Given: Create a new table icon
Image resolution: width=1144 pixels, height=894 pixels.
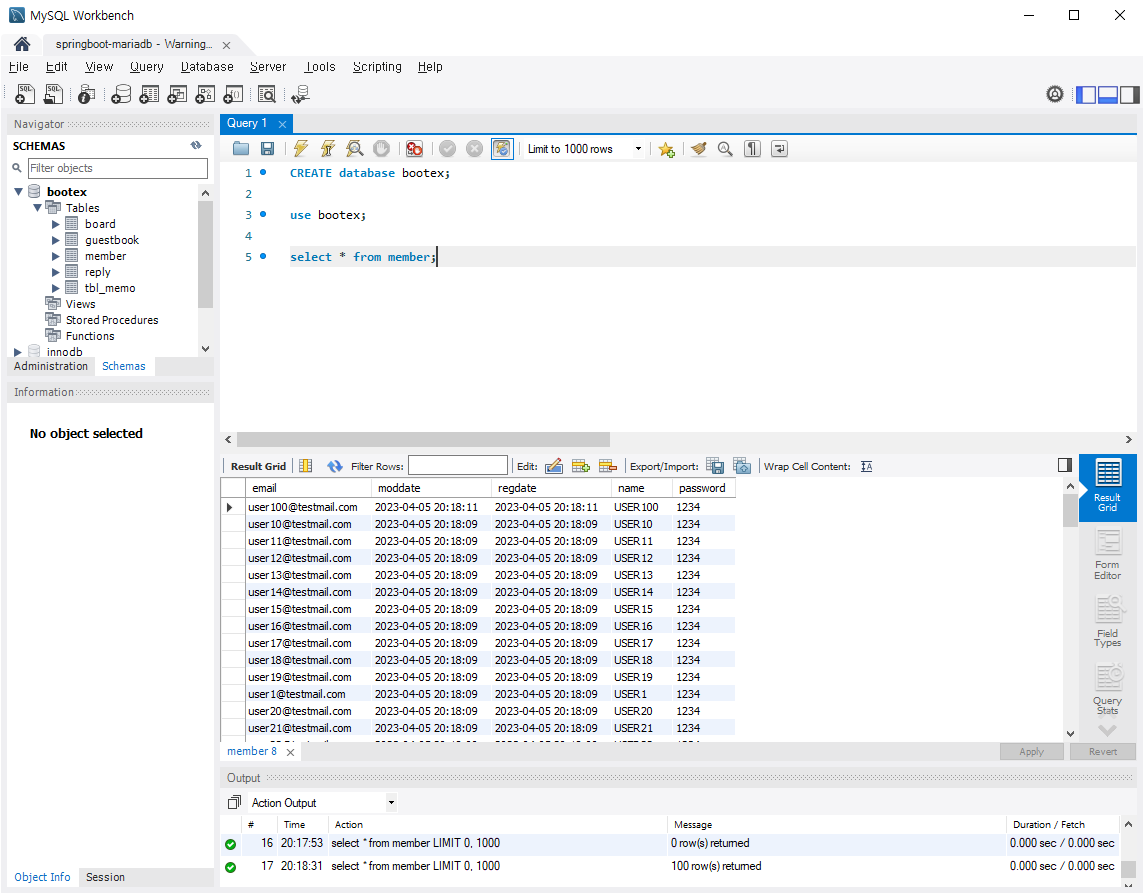Looking at the screenshot, I should (149, 94).
